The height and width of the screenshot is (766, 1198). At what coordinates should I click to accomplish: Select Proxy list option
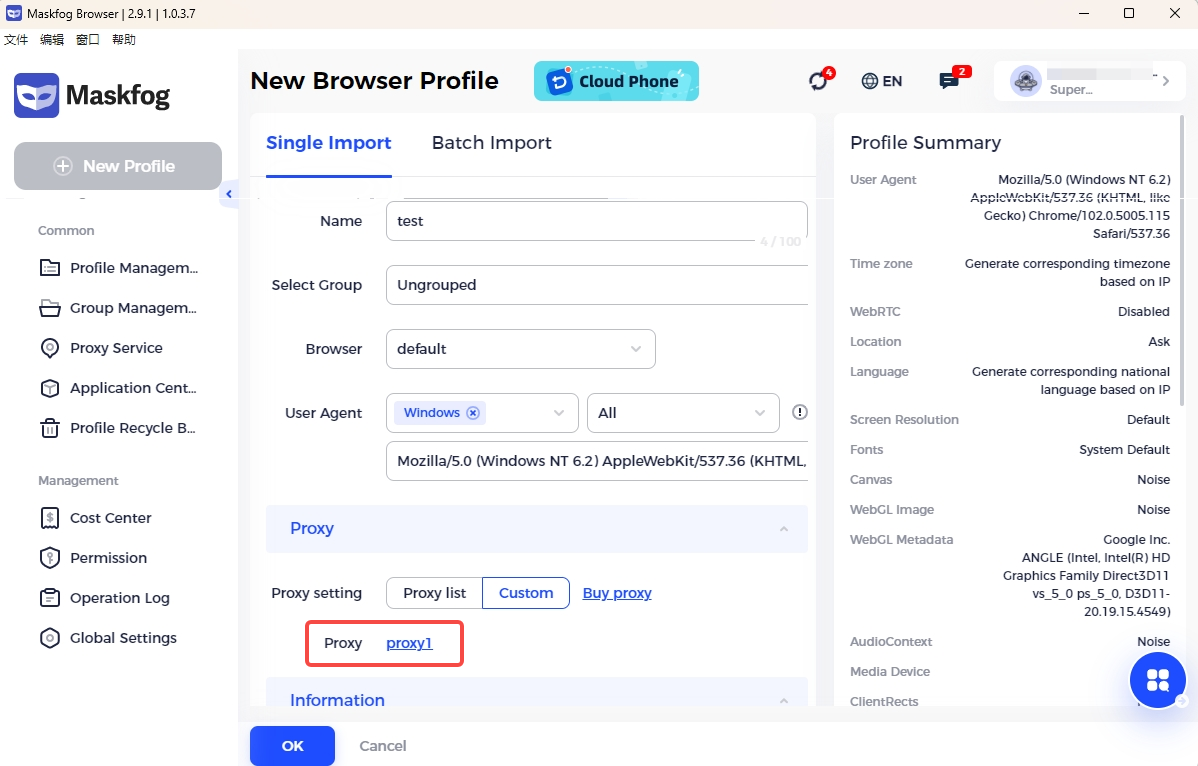tap(434, 593)
